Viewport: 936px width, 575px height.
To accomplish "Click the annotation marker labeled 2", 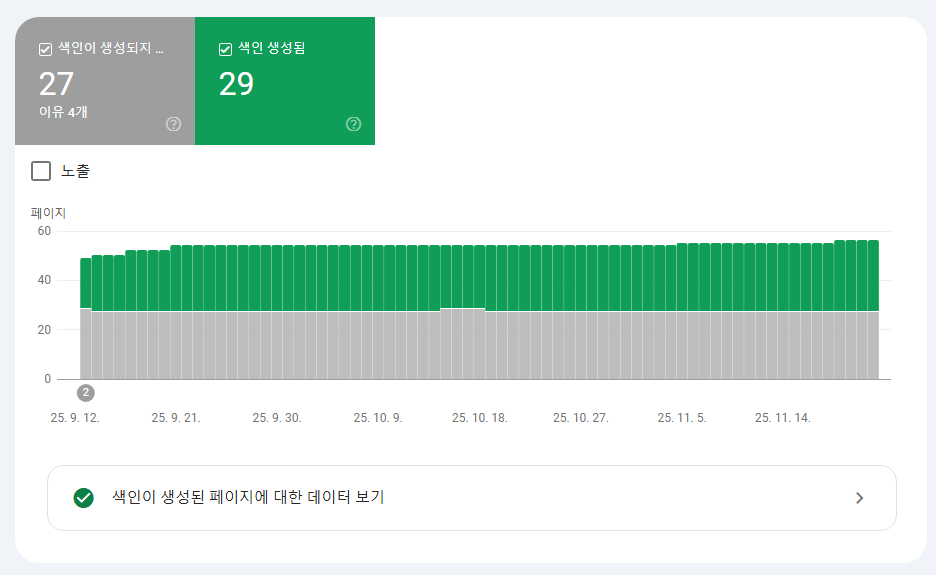I will tap(86, 392).
